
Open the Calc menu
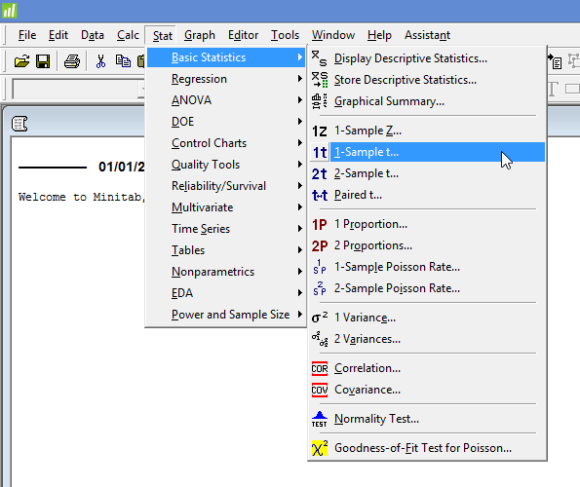click(x=128, y=35)
